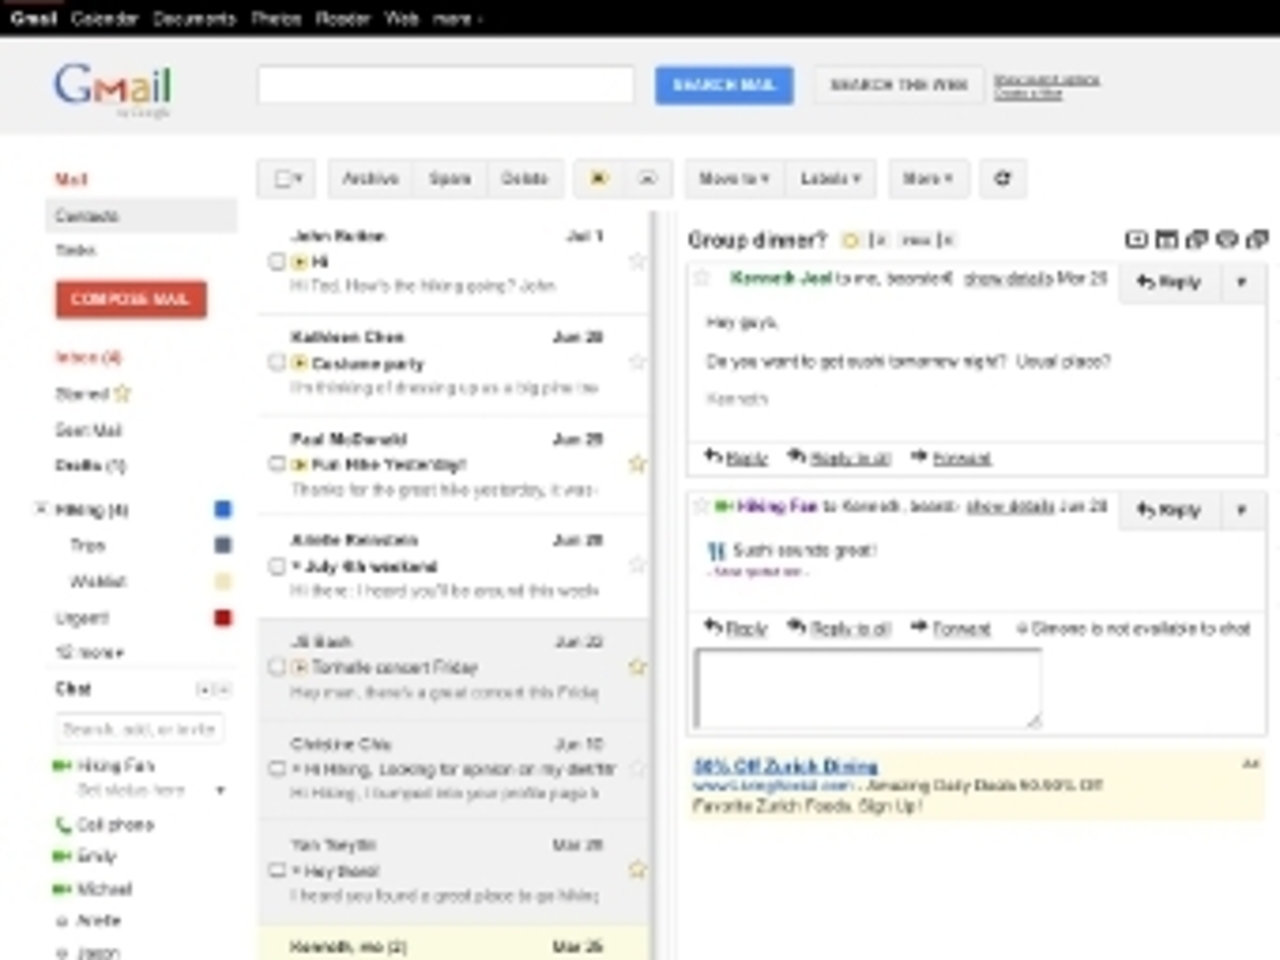Click the video icon next to Emily
1280x960 pixels.
tap(62, 857)
